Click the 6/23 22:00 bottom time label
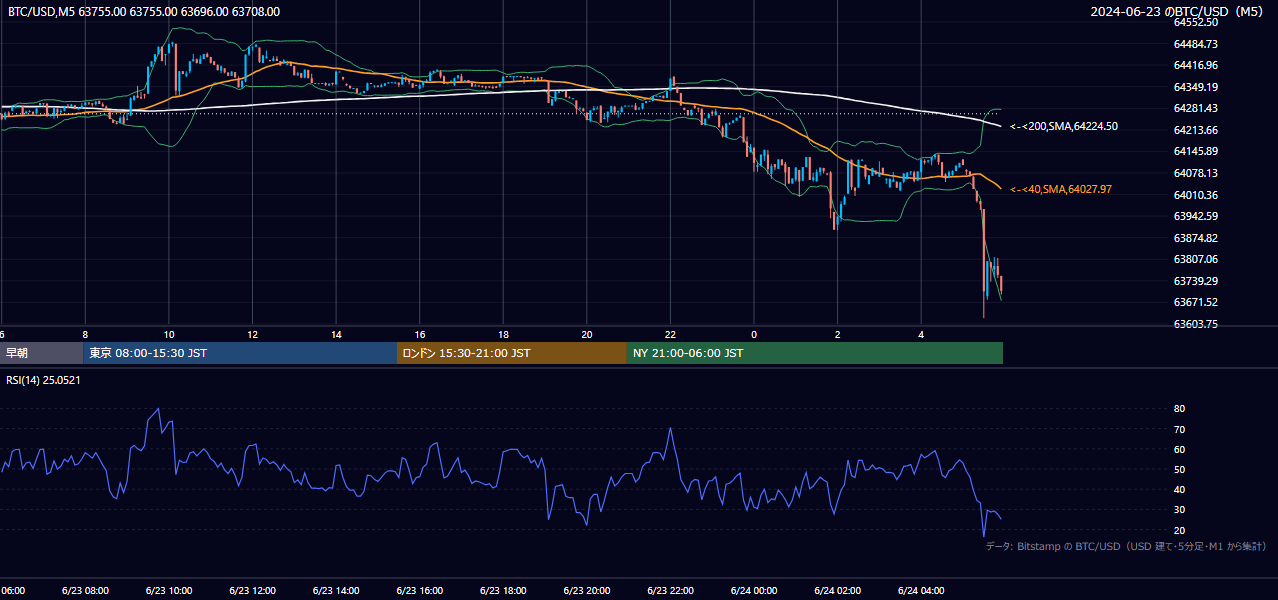The width and height of the screenshot is (1278, 600). click(x=670, y=591)
